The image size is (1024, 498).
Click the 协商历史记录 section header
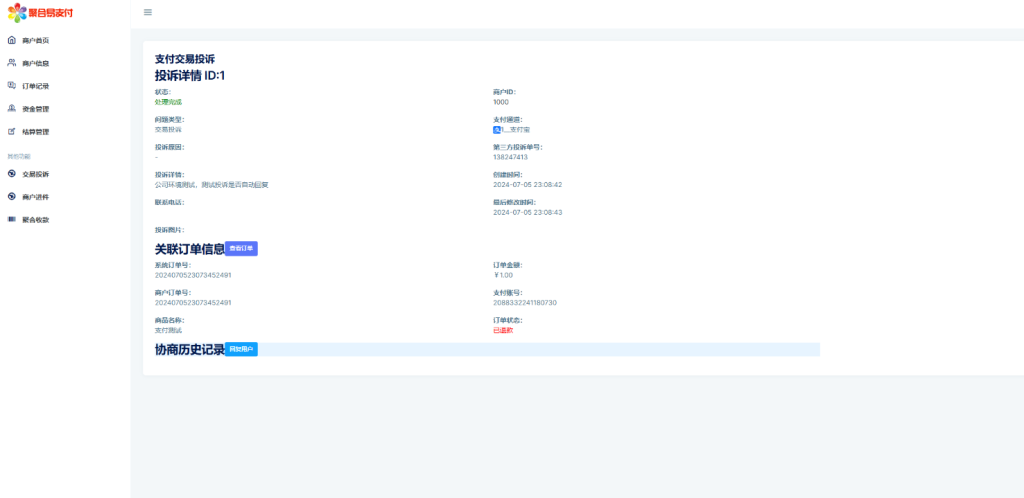[189, 349]
